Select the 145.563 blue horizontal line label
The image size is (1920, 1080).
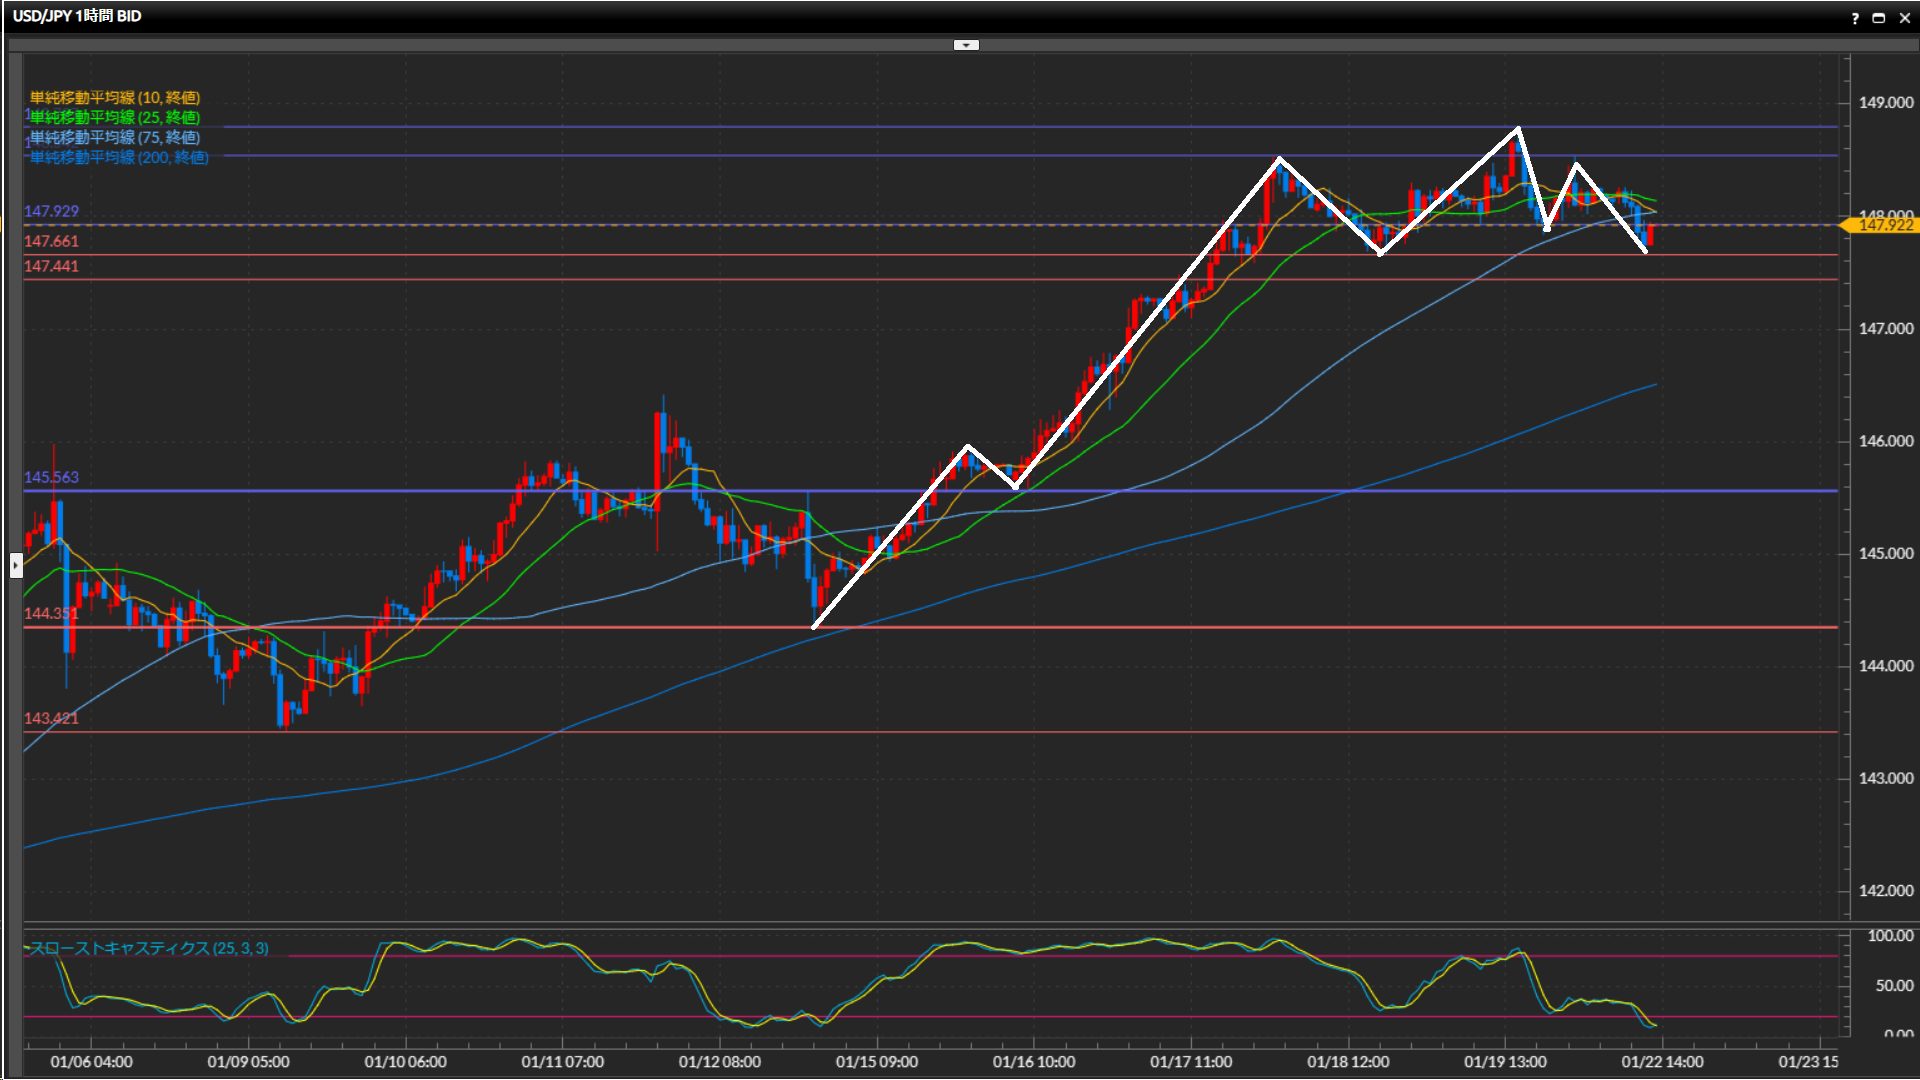click(x=51, y=477)
